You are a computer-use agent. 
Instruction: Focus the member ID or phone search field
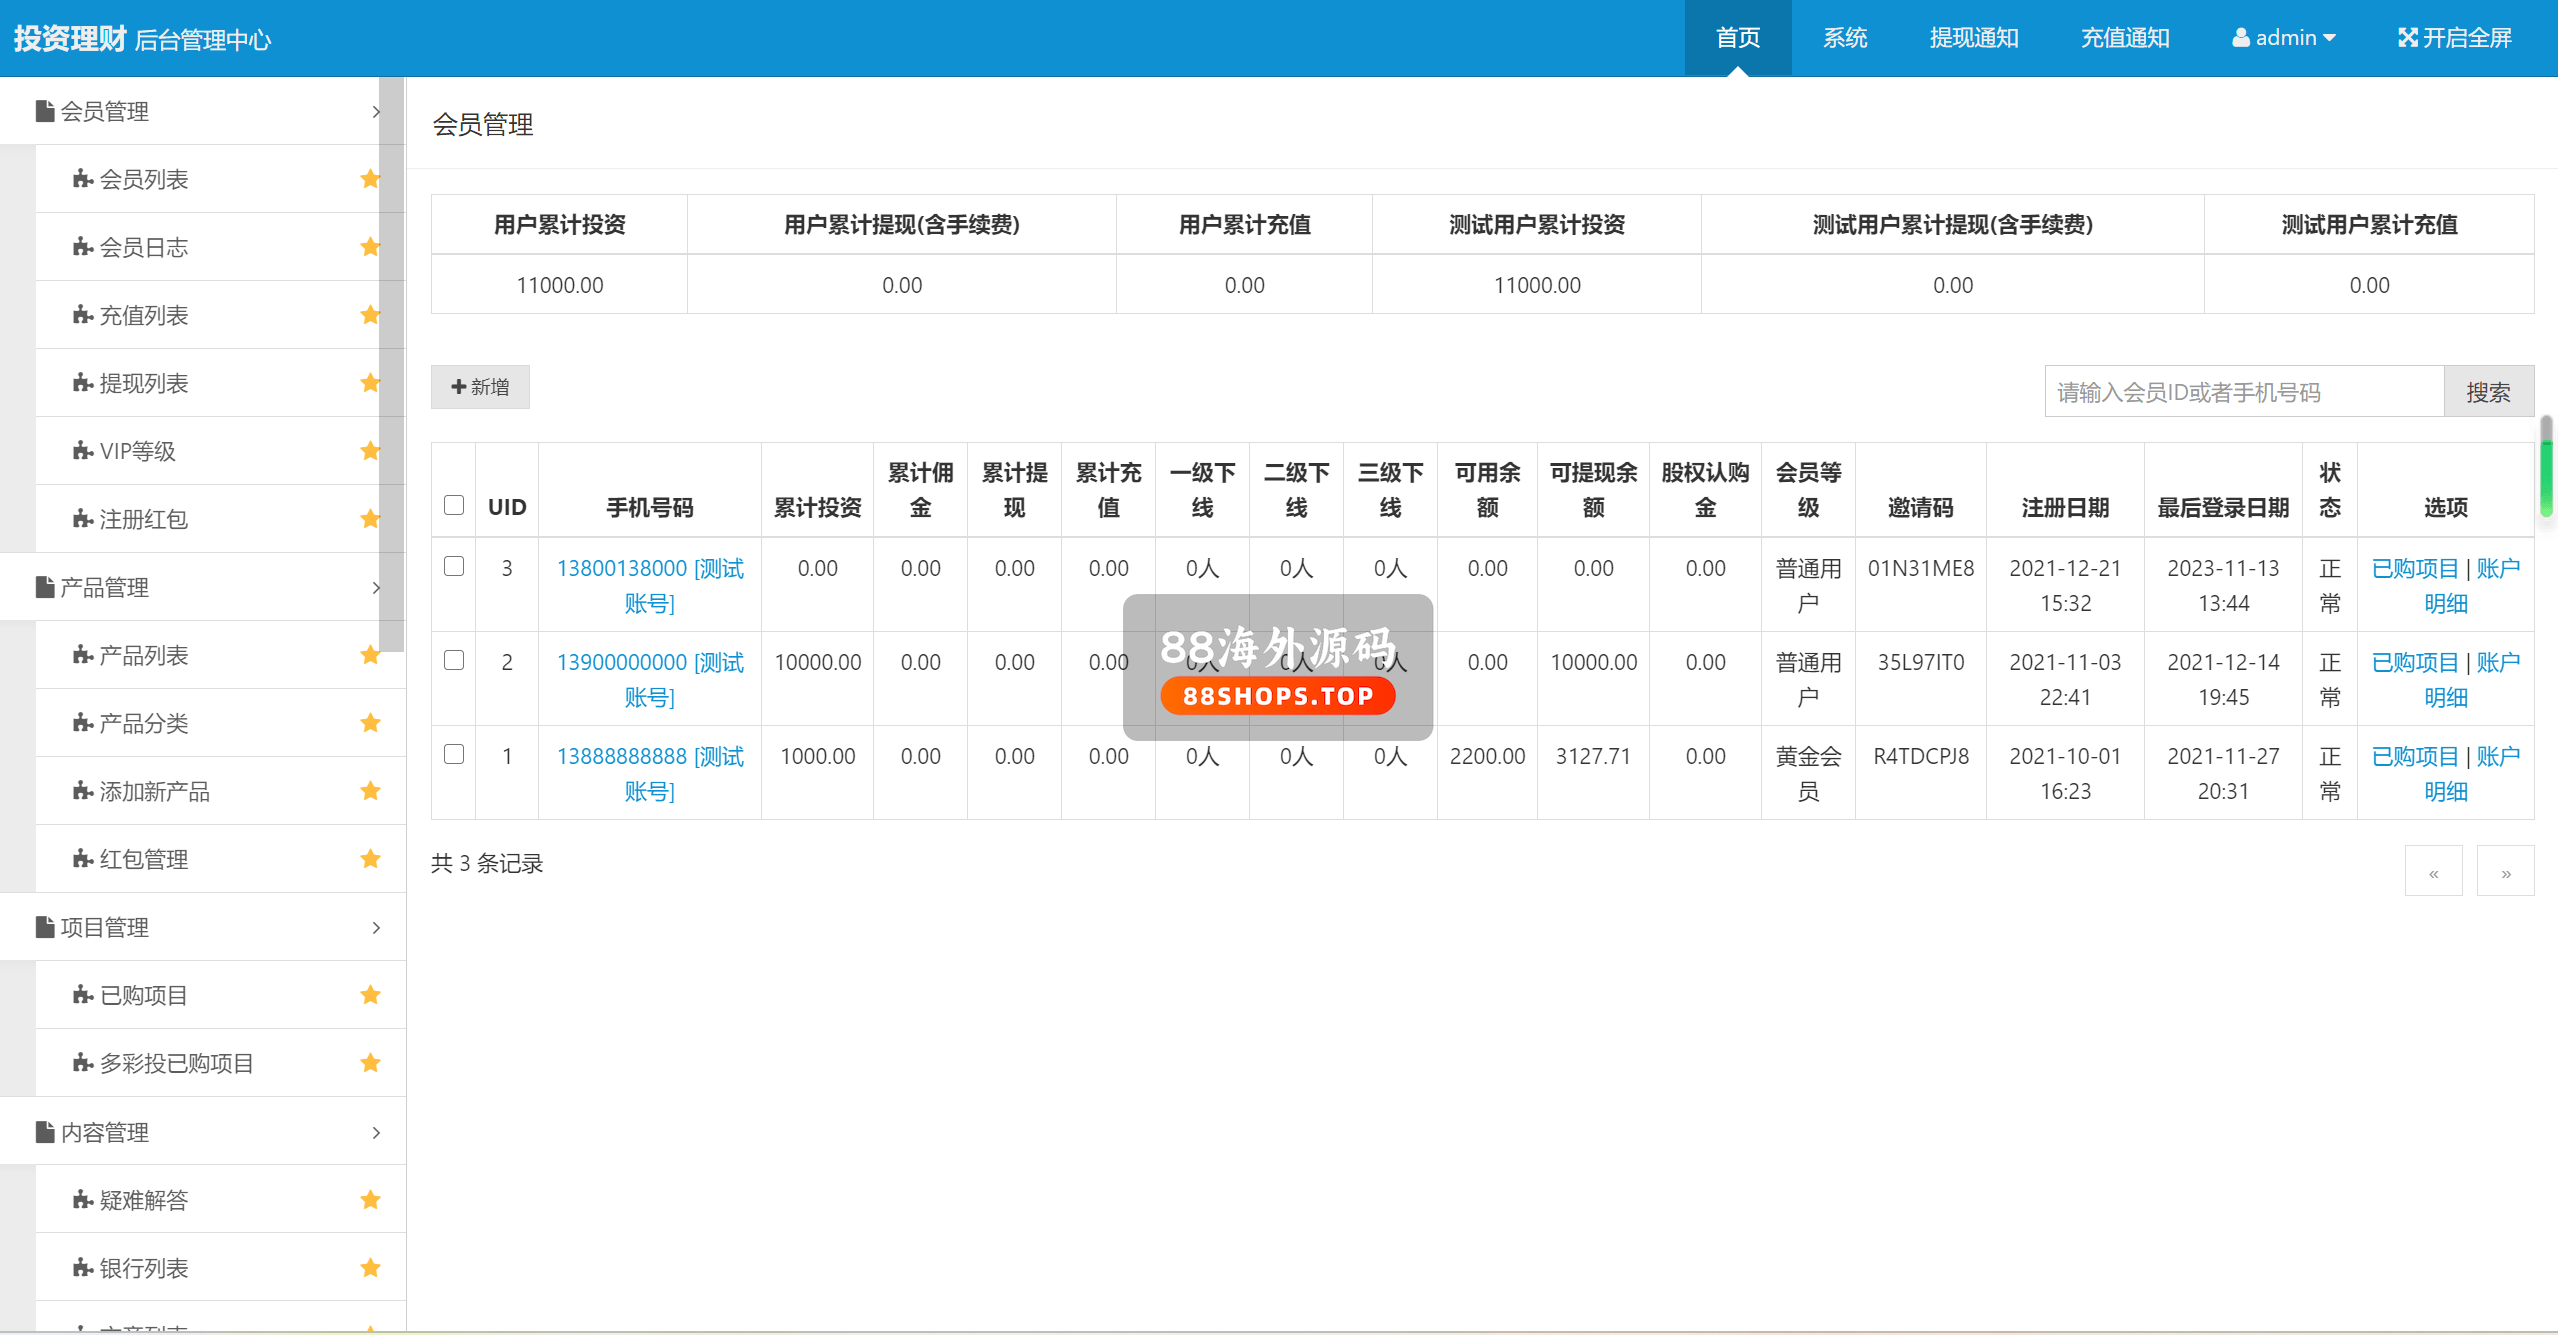pyautogui.click(x=2243, y=392)
